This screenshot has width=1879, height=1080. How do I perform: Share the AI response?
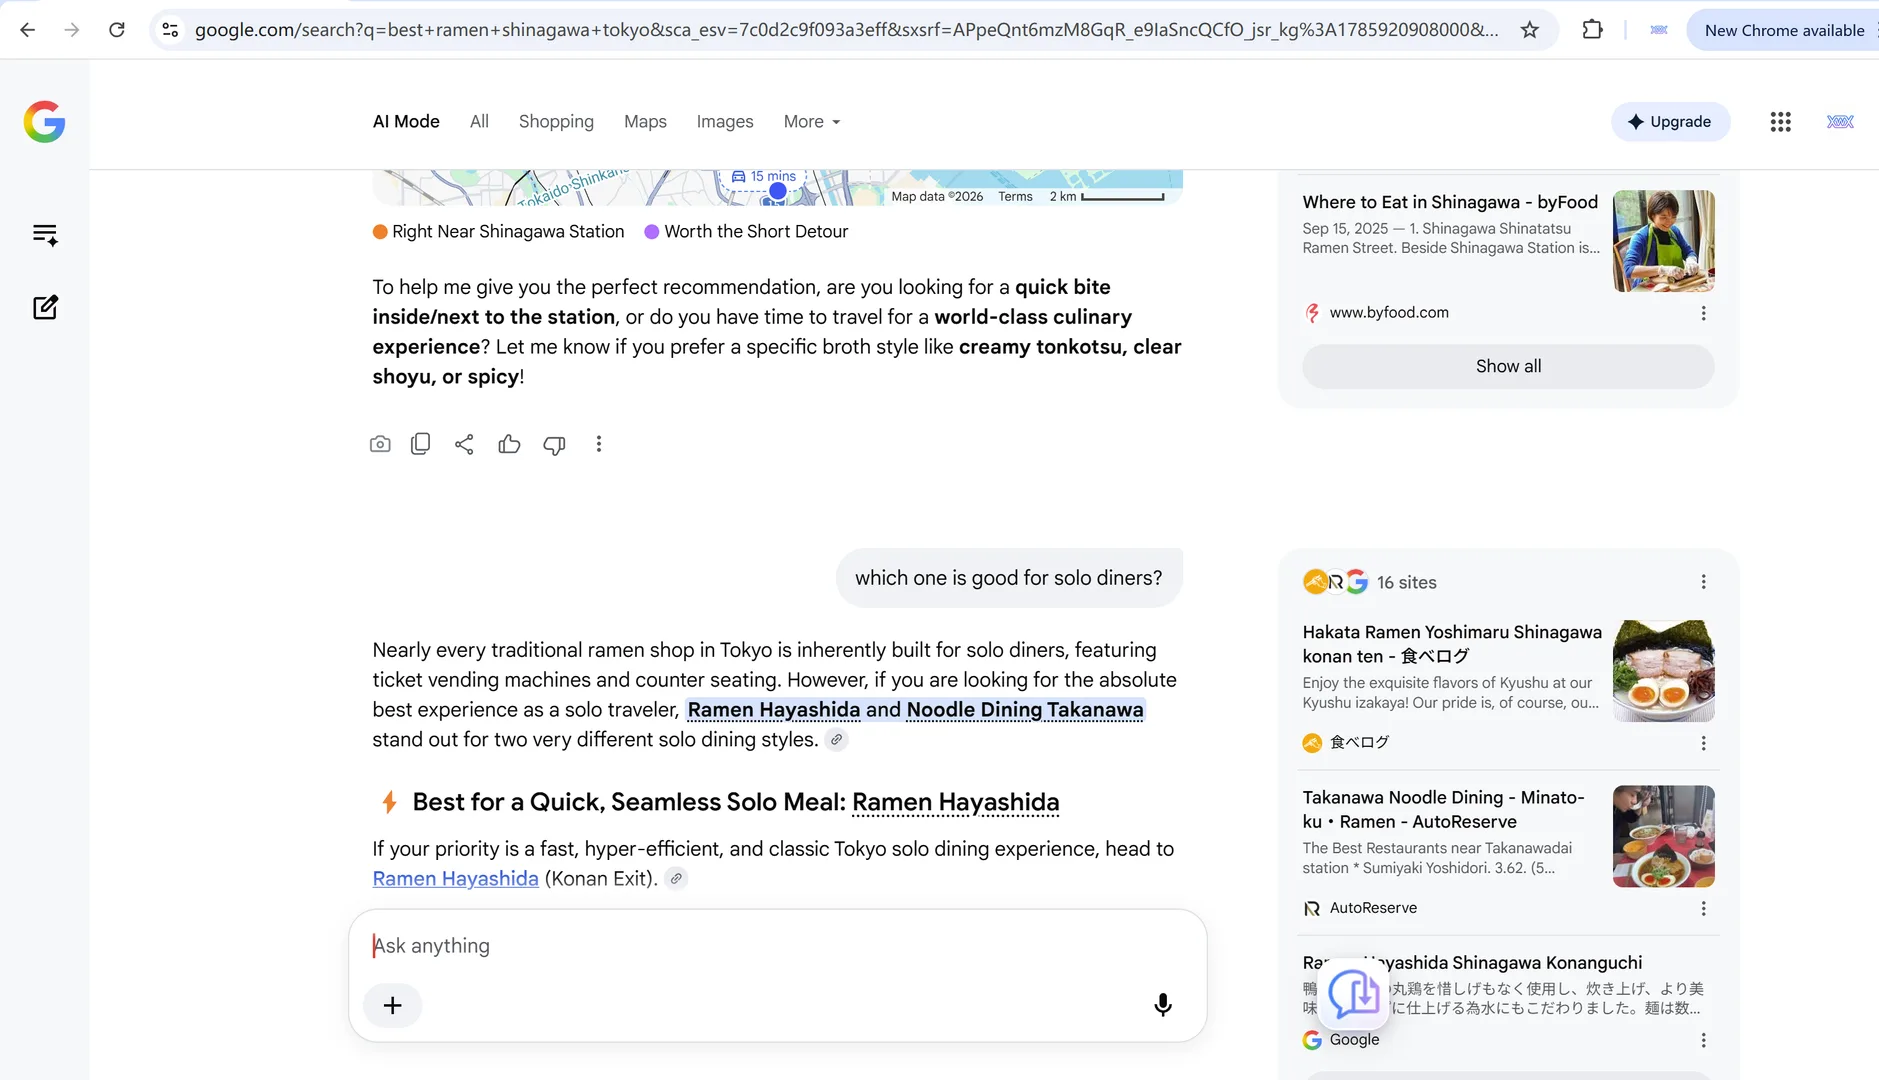click(x=464, y=444)
